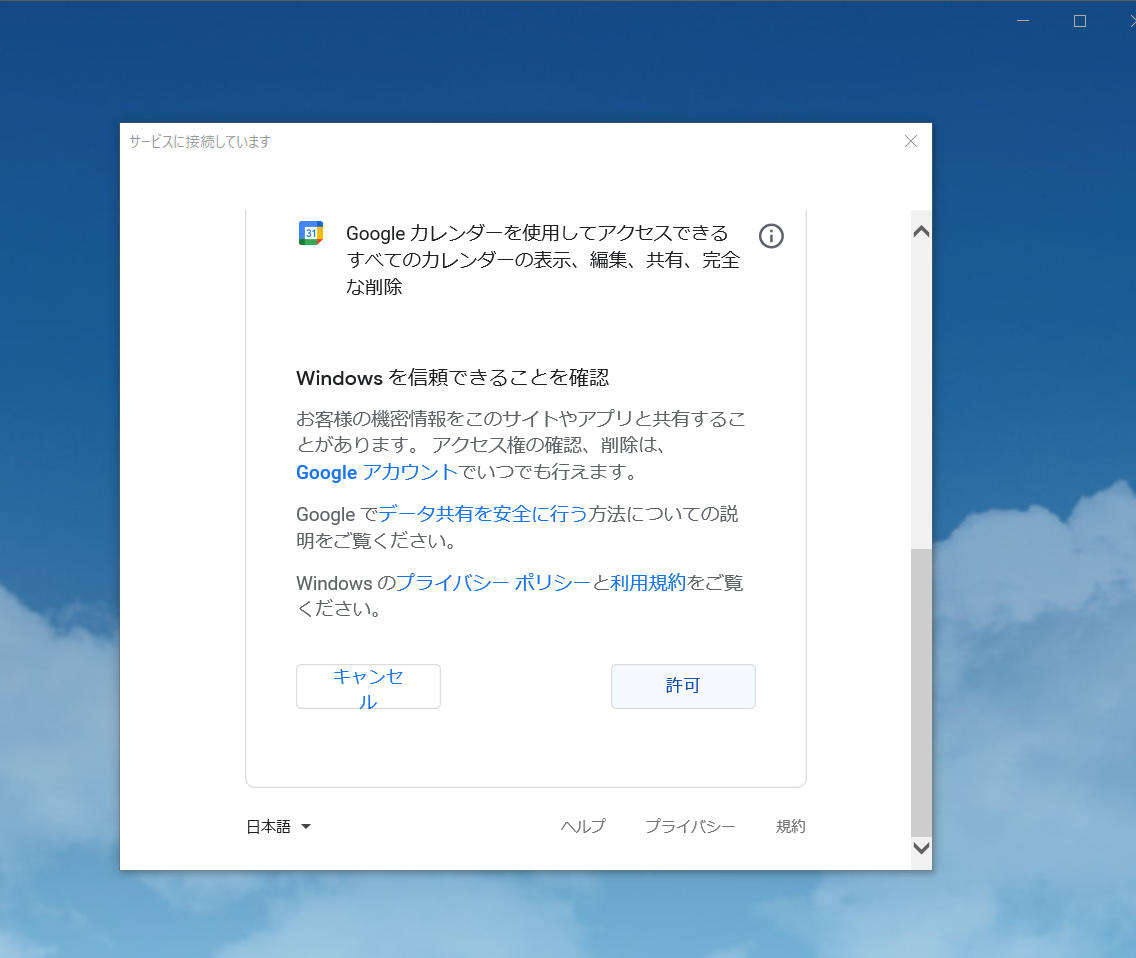Click the info icon beside Google カレンダー permission
This screenshot has height=958, width=1136.
click(771, 236)
